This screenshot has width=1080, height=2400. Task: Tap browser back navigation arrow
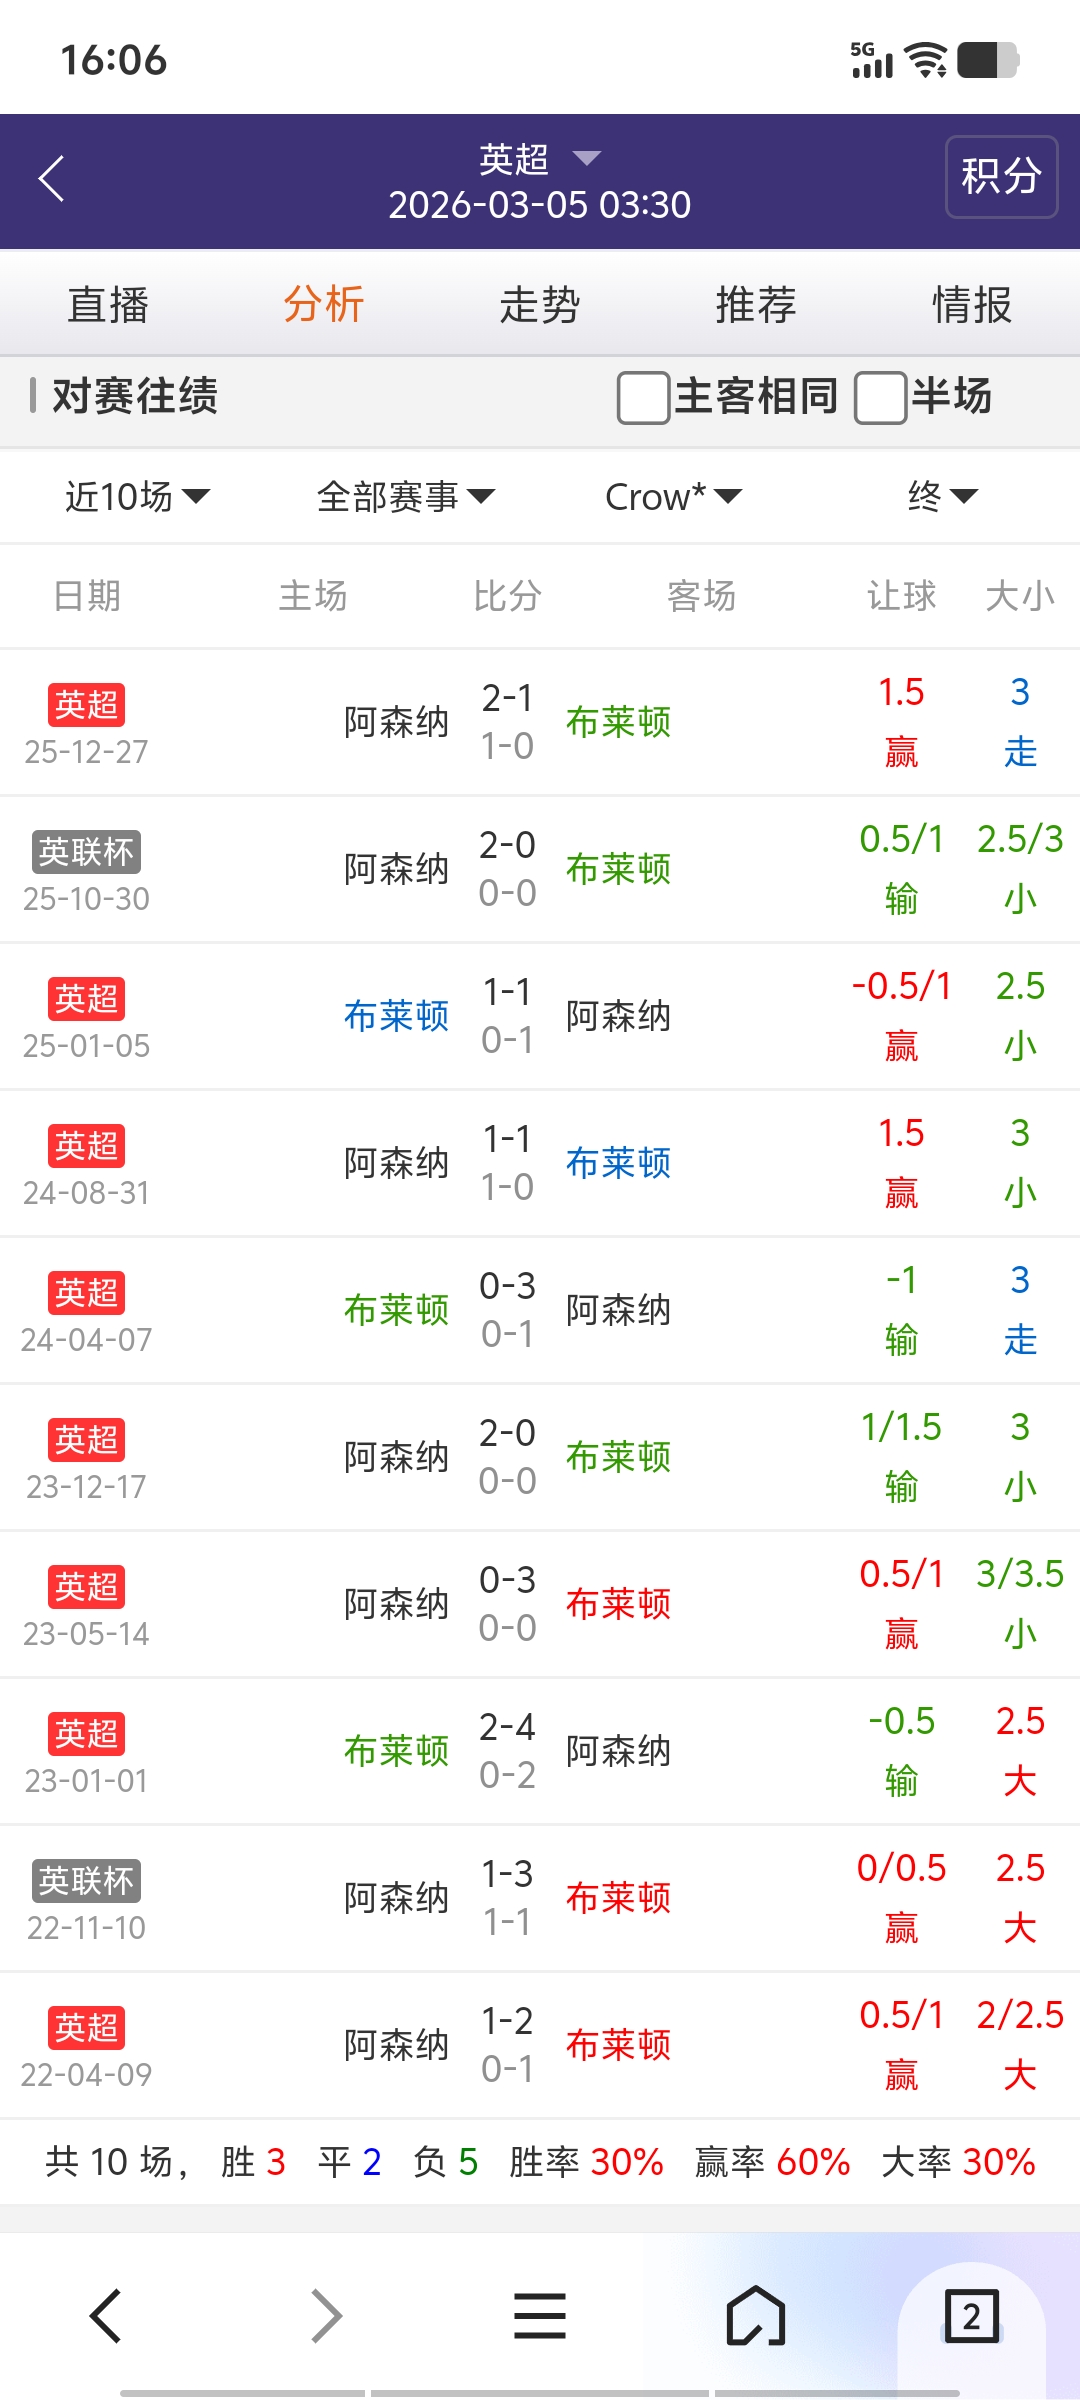(x=106, y=2316)
